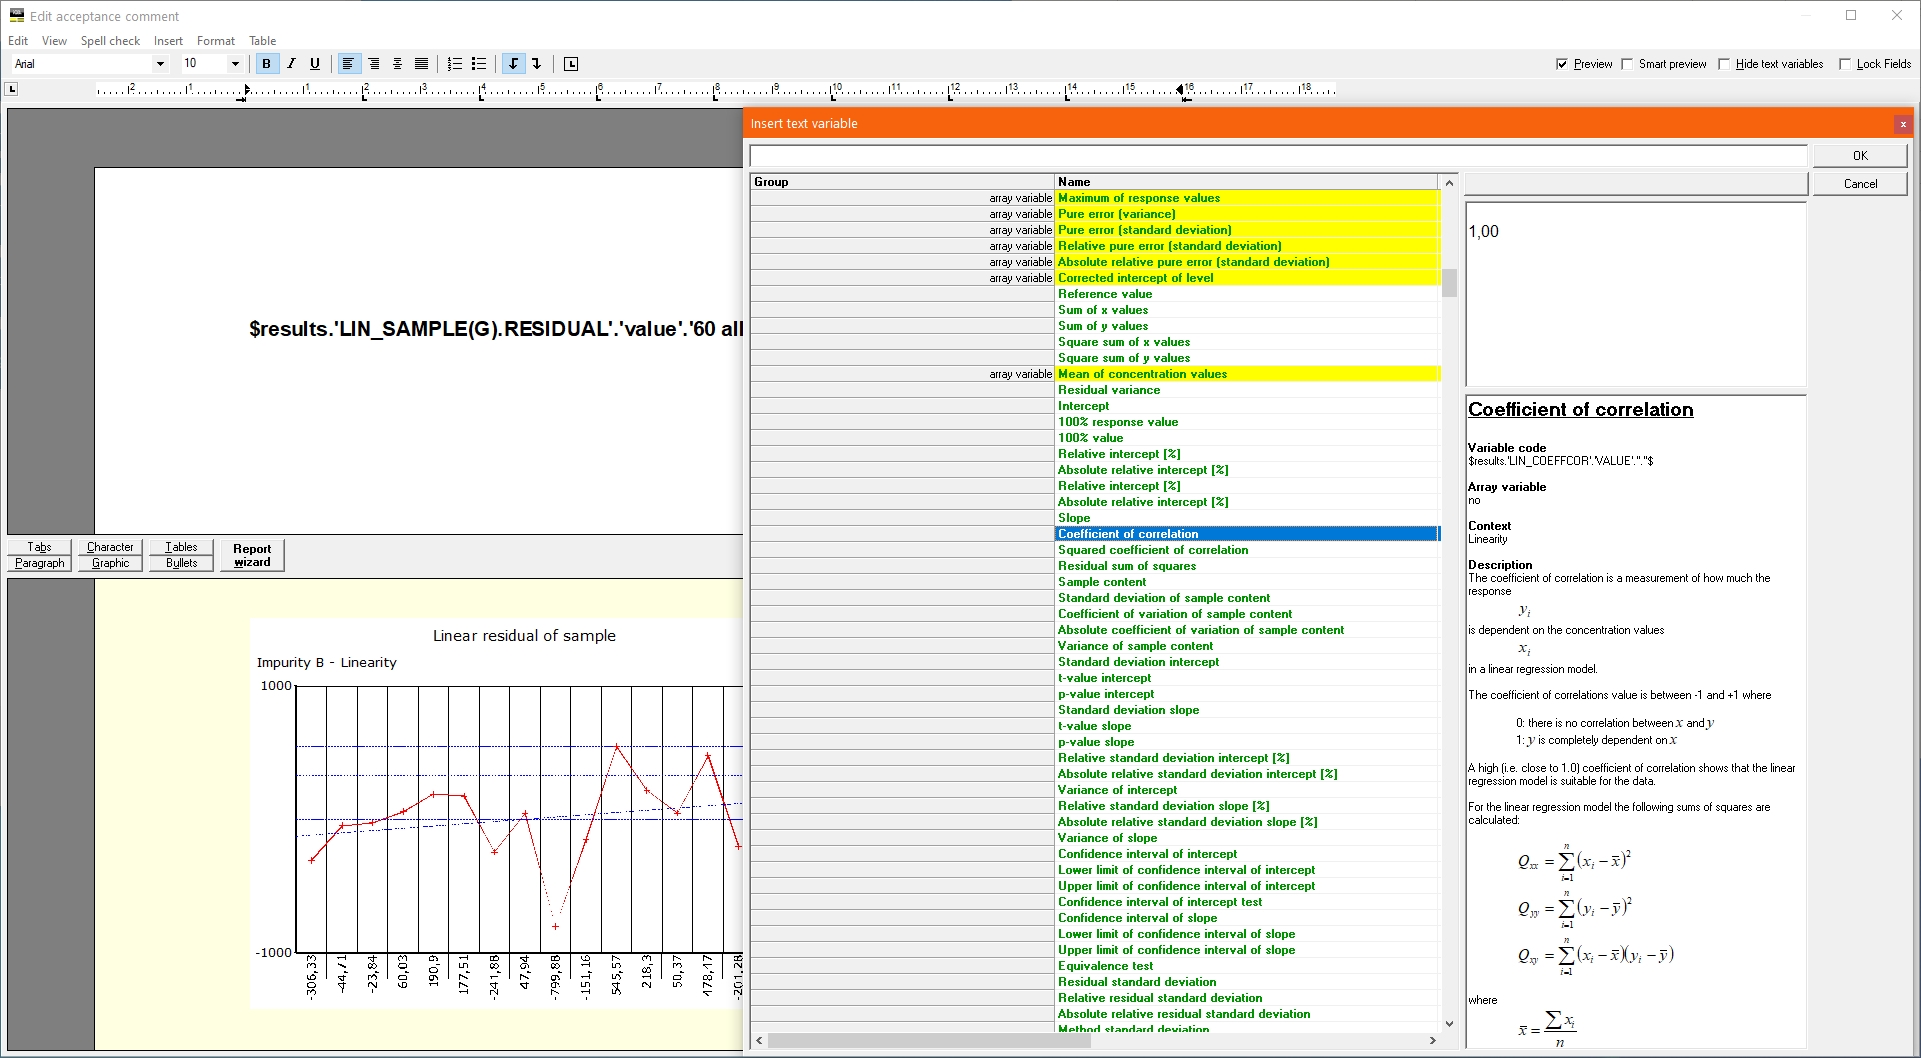Open the Arial font dropdown

coord(160,64)
